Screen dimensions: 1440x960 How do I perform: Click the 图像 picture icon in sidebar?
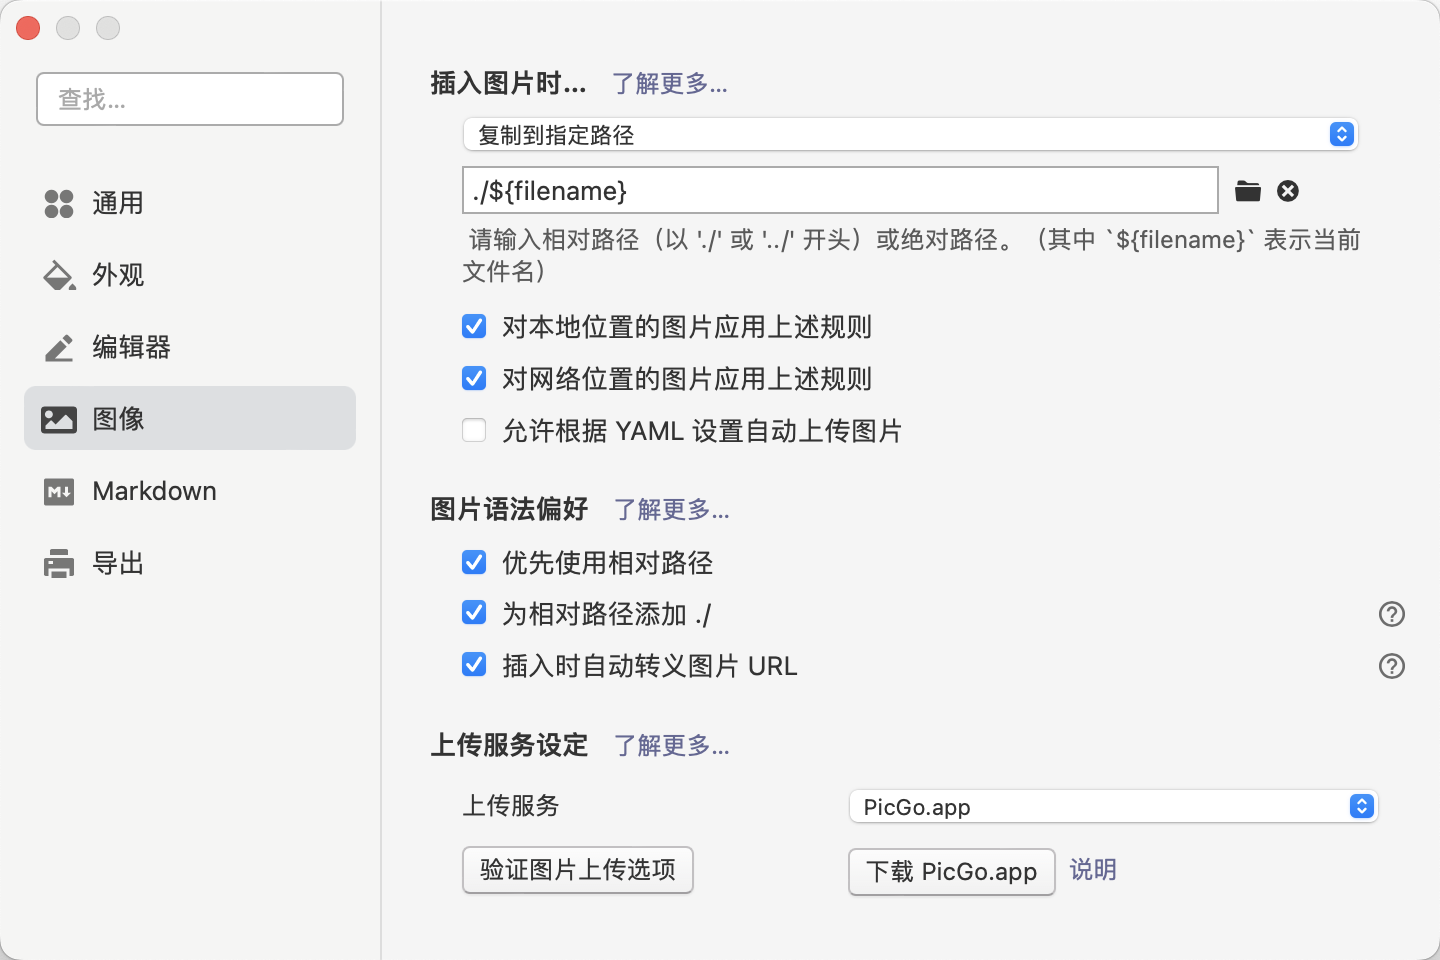[x=59, y=419]
